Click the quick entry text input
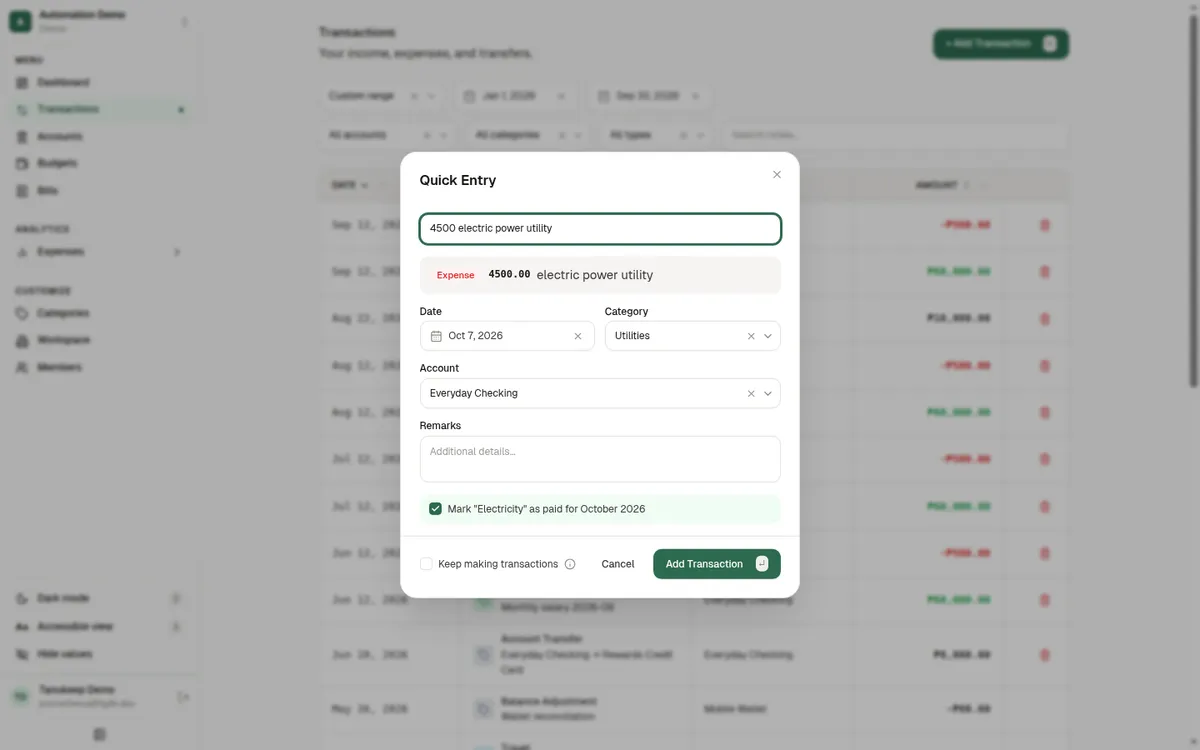Viewport: 1200px width, 750px height. click(x=600, y=229)
